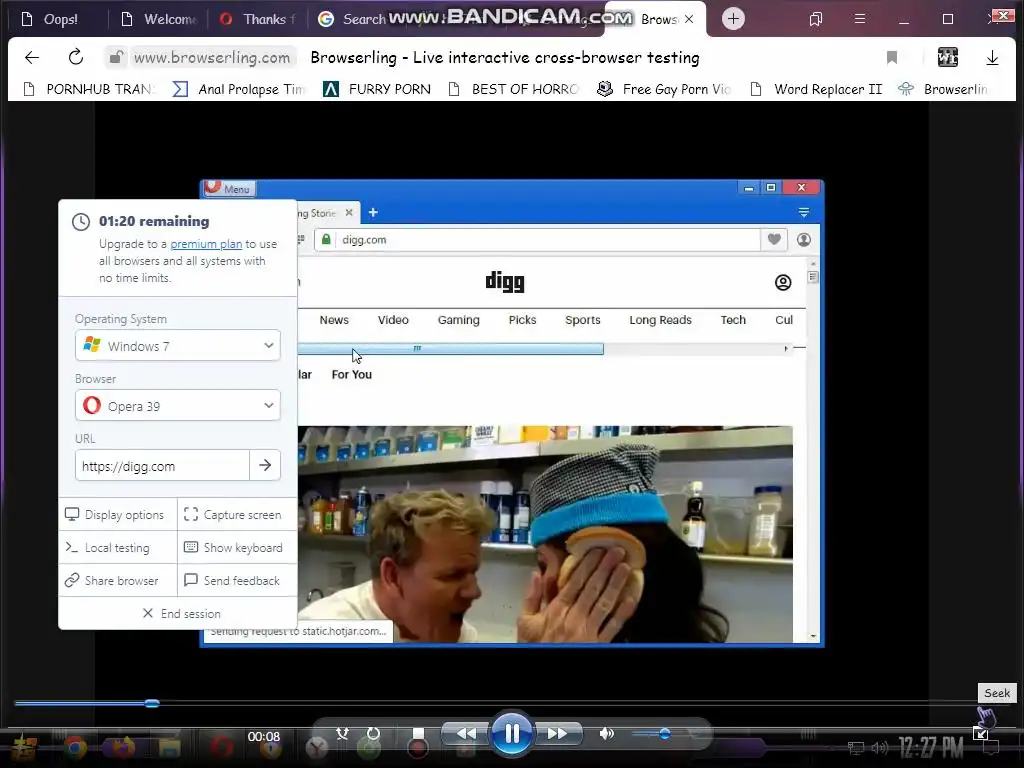Open the Picks section on digg

(x=522, y=320)
